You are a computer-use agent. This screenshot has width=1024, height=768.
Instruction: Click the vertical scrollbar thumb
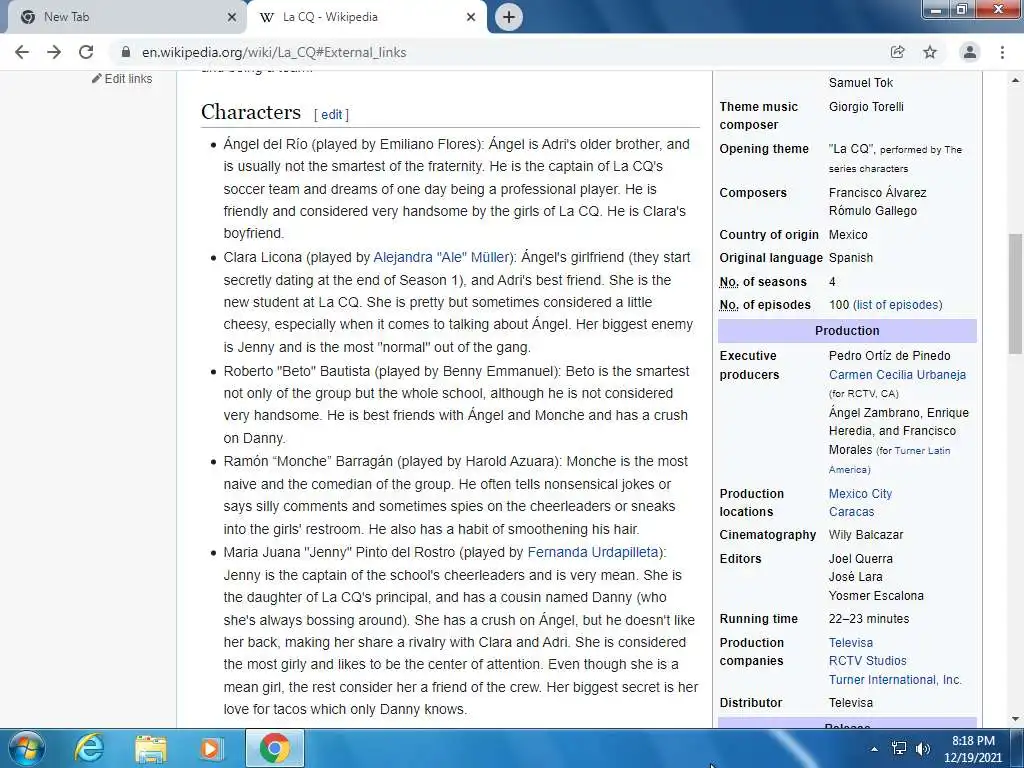click(x=1016, y=294)
